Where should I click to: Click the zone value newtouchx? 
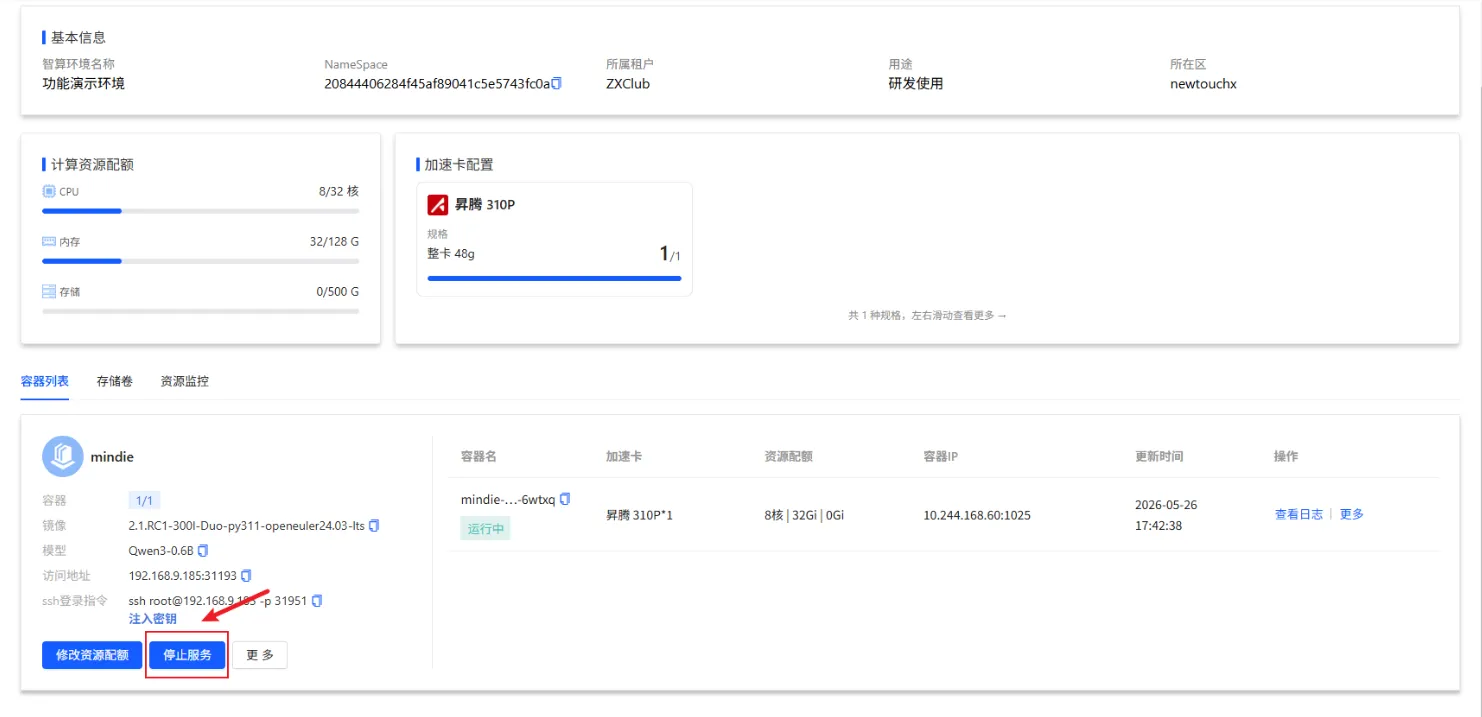[1203, 84]
